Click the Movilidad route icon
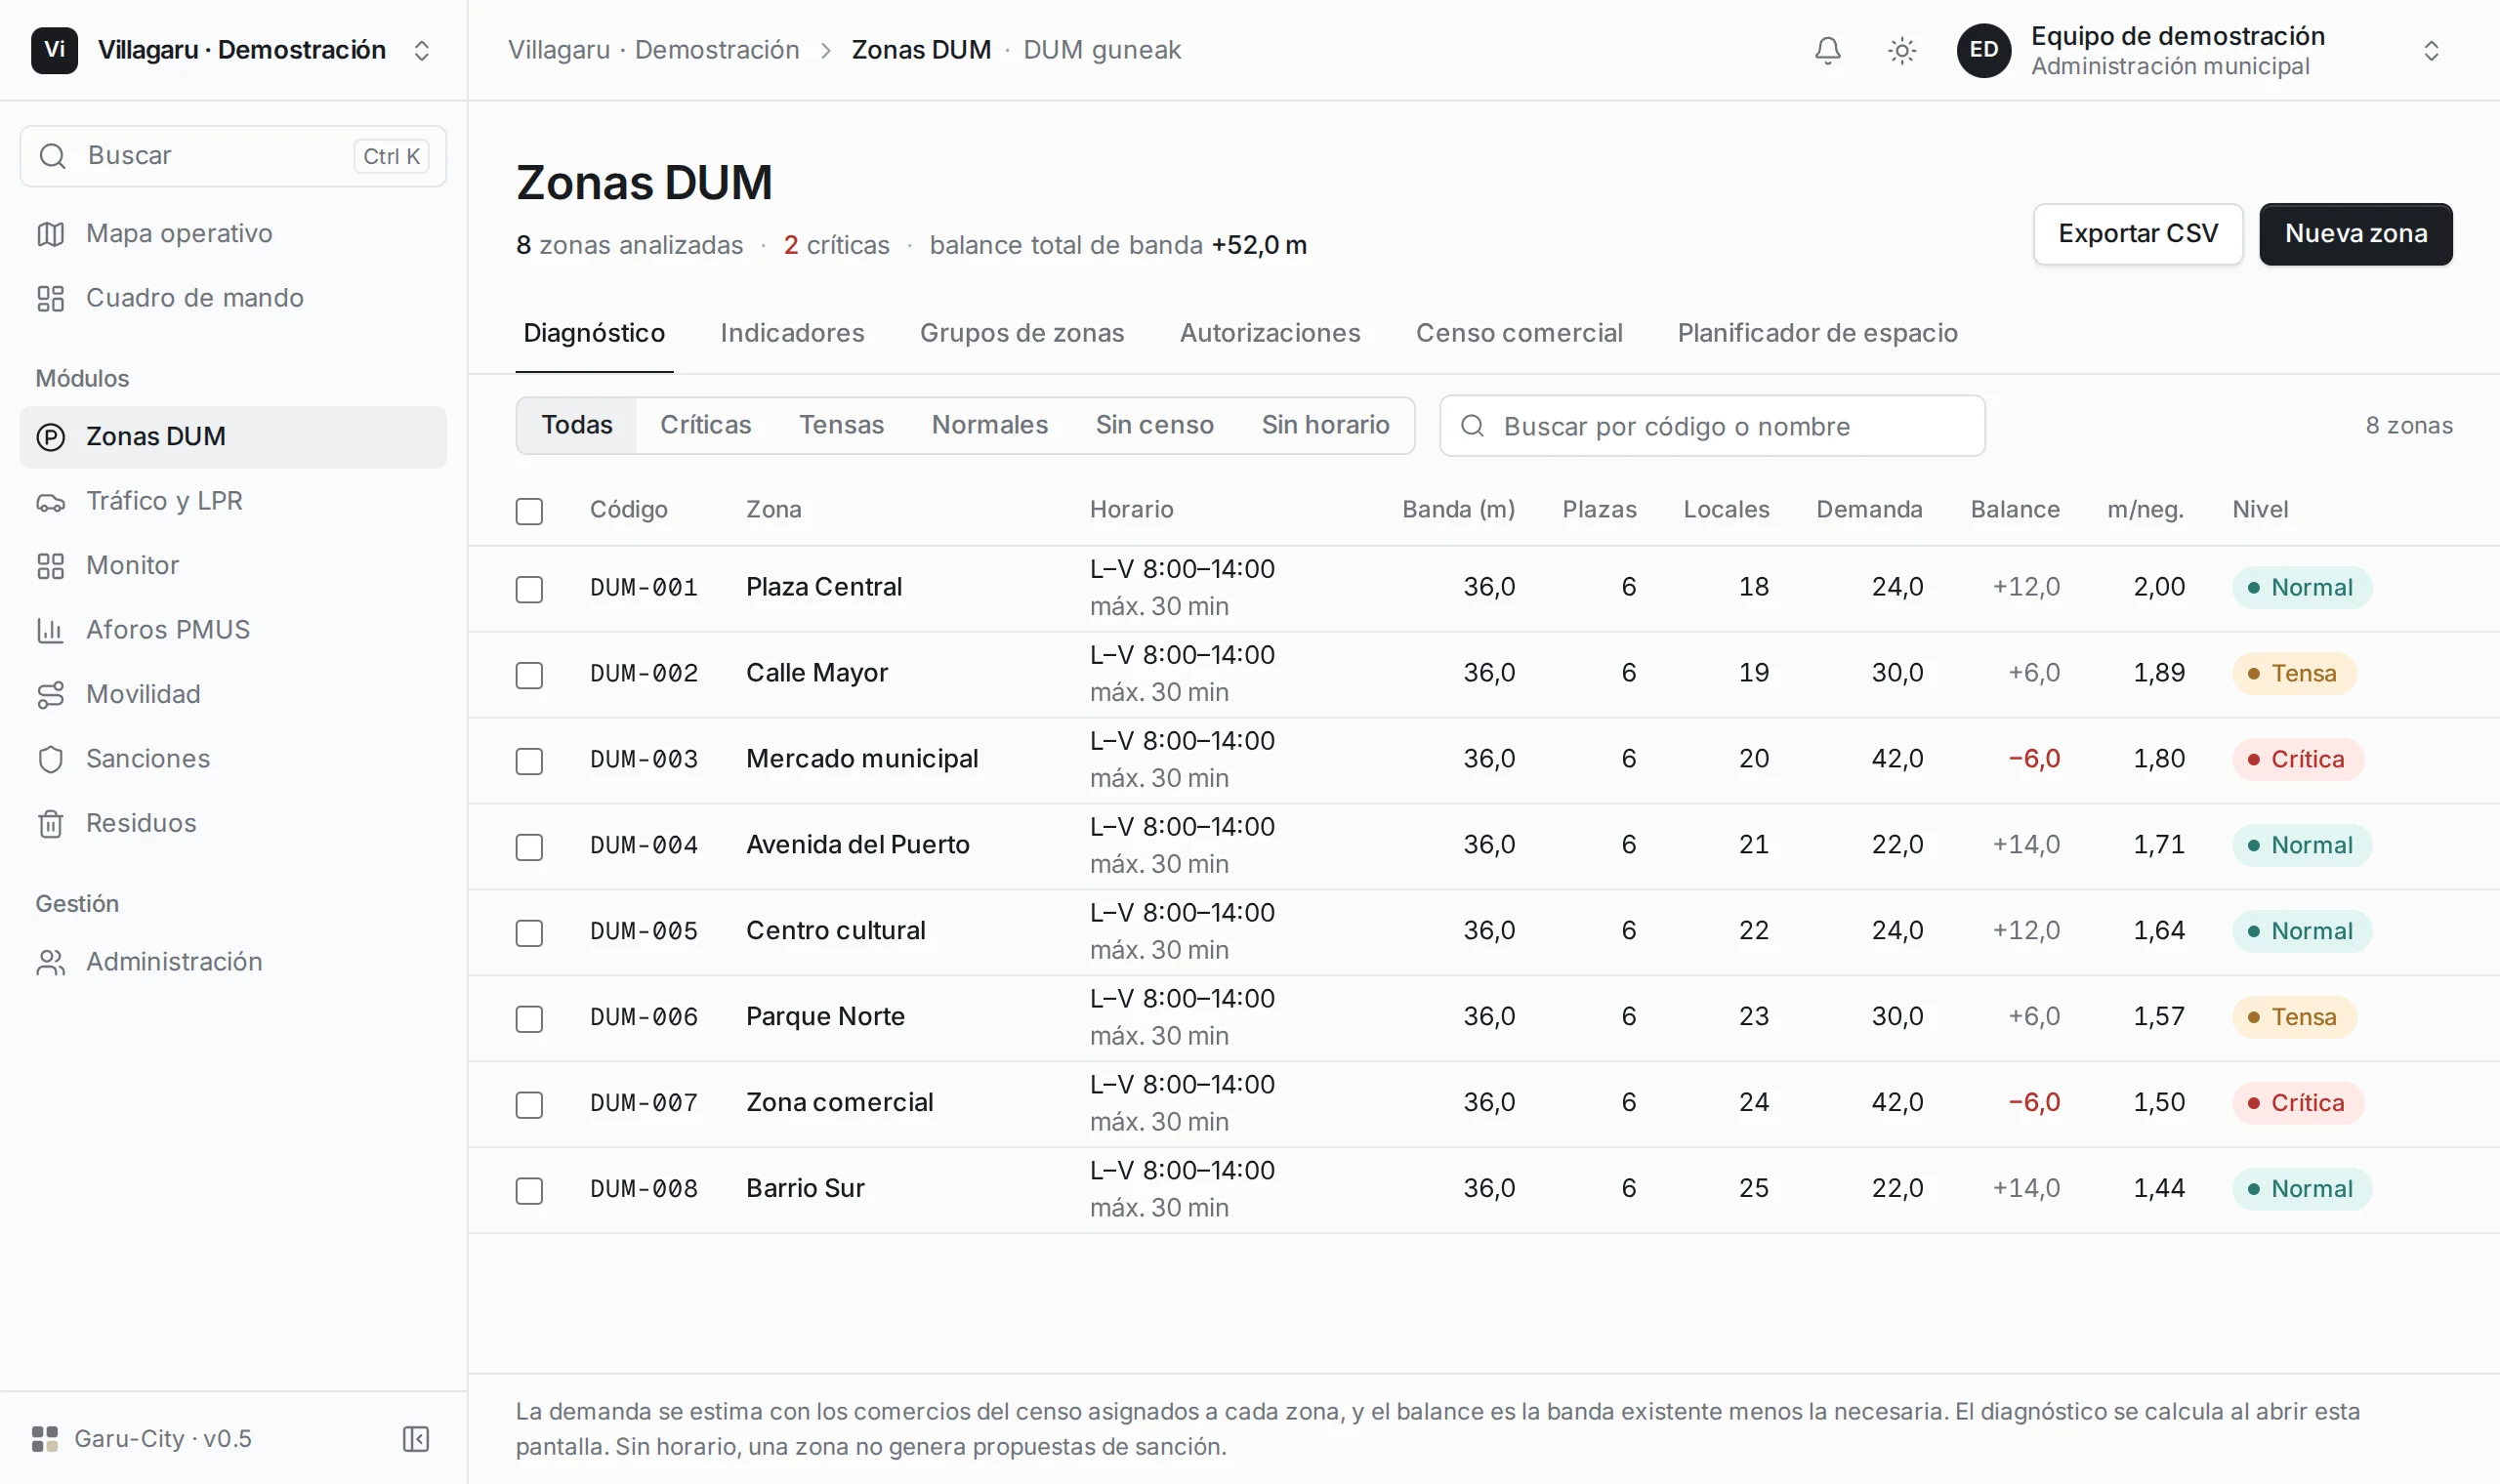Viewport: 2500px width, 1484px height. 51,695
